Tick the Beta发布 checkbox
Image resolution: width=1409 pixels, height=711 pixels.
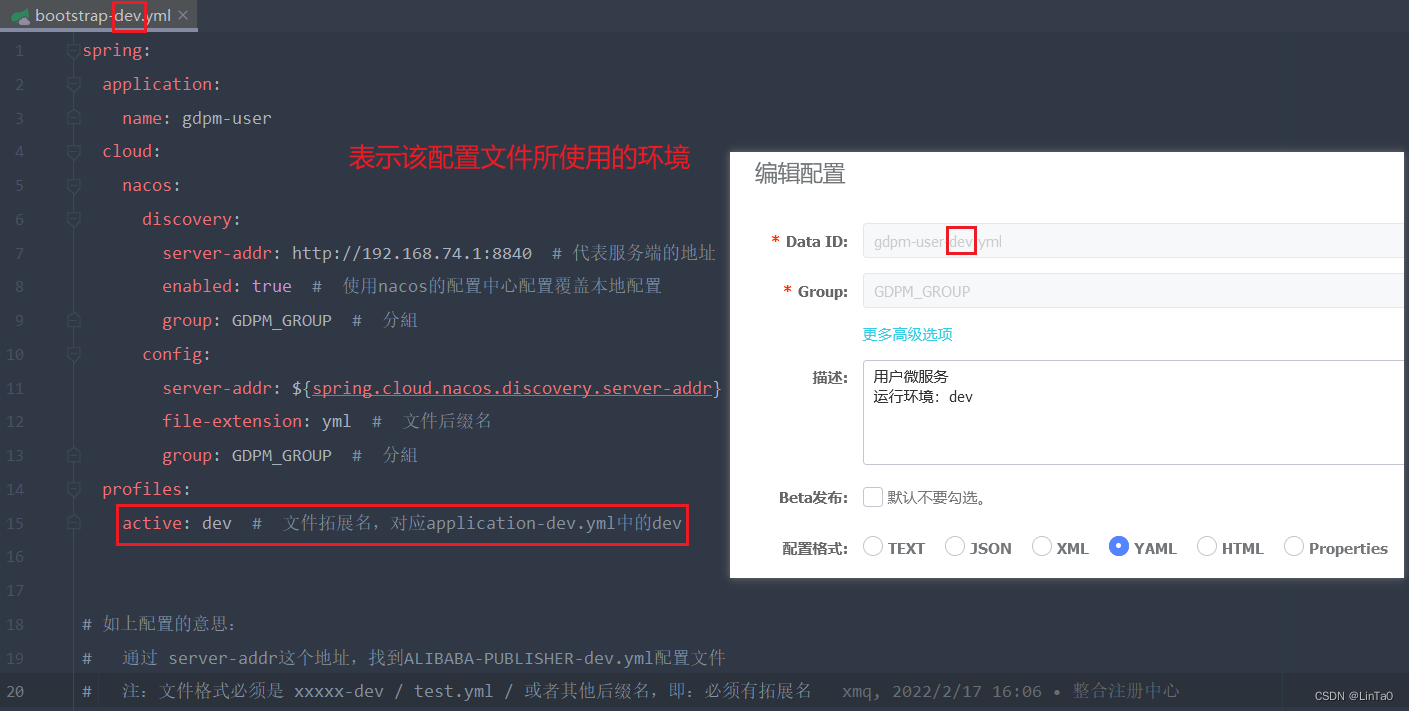tap(873, 497)
